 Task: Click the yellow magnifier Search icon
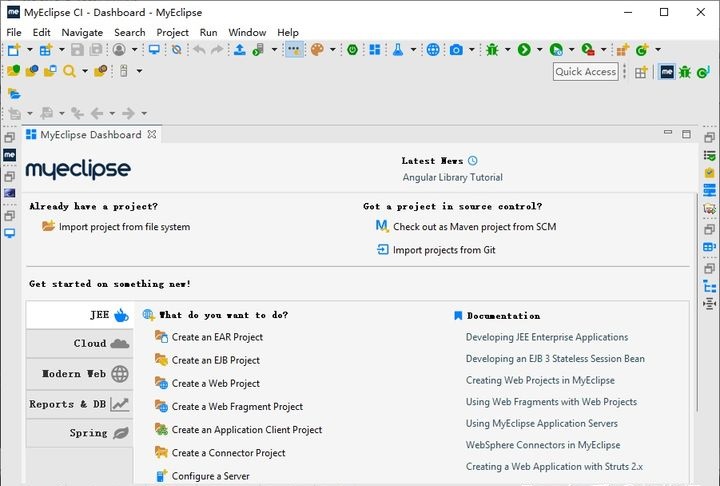(69, 71)
